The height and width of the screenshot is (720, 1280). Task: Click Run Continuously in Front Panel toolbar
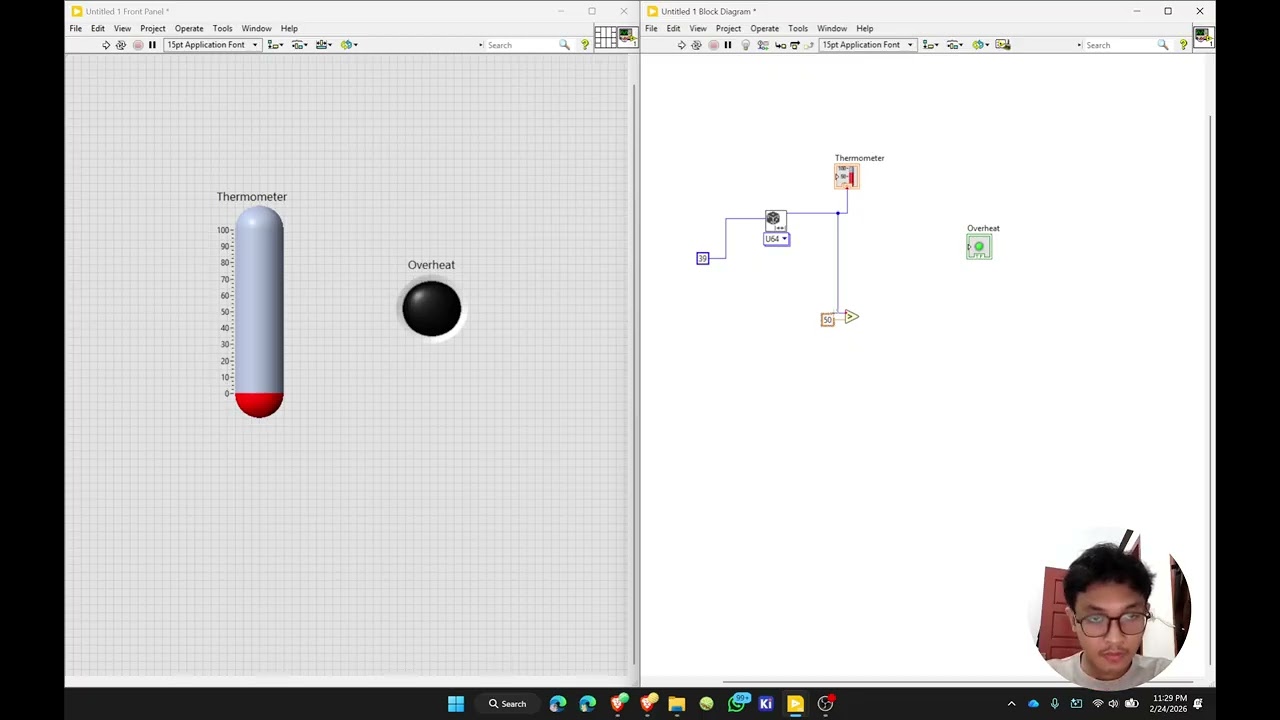[121, 45]
